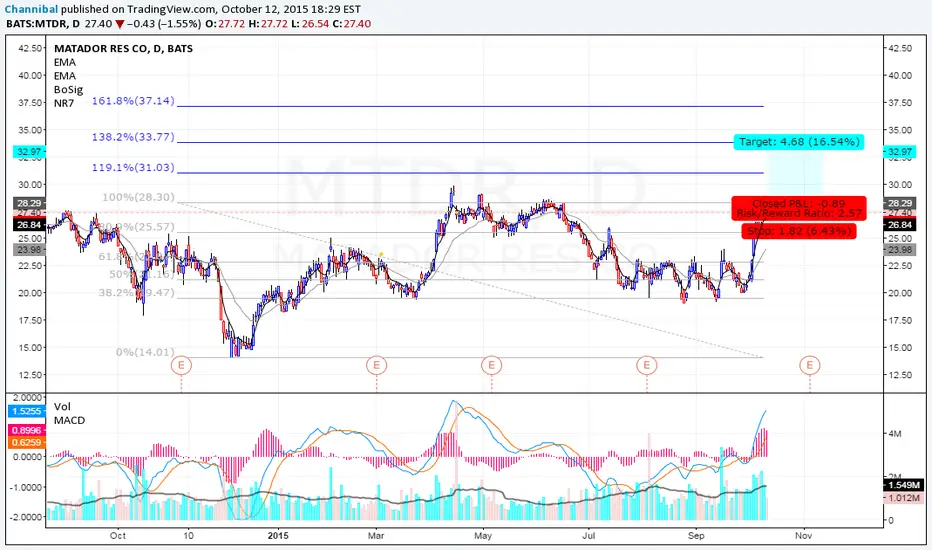This screenshot has height=550, width=932.
Task: Click the 161.8%(37.14) Fibonacci label
Action: (133, 101)
